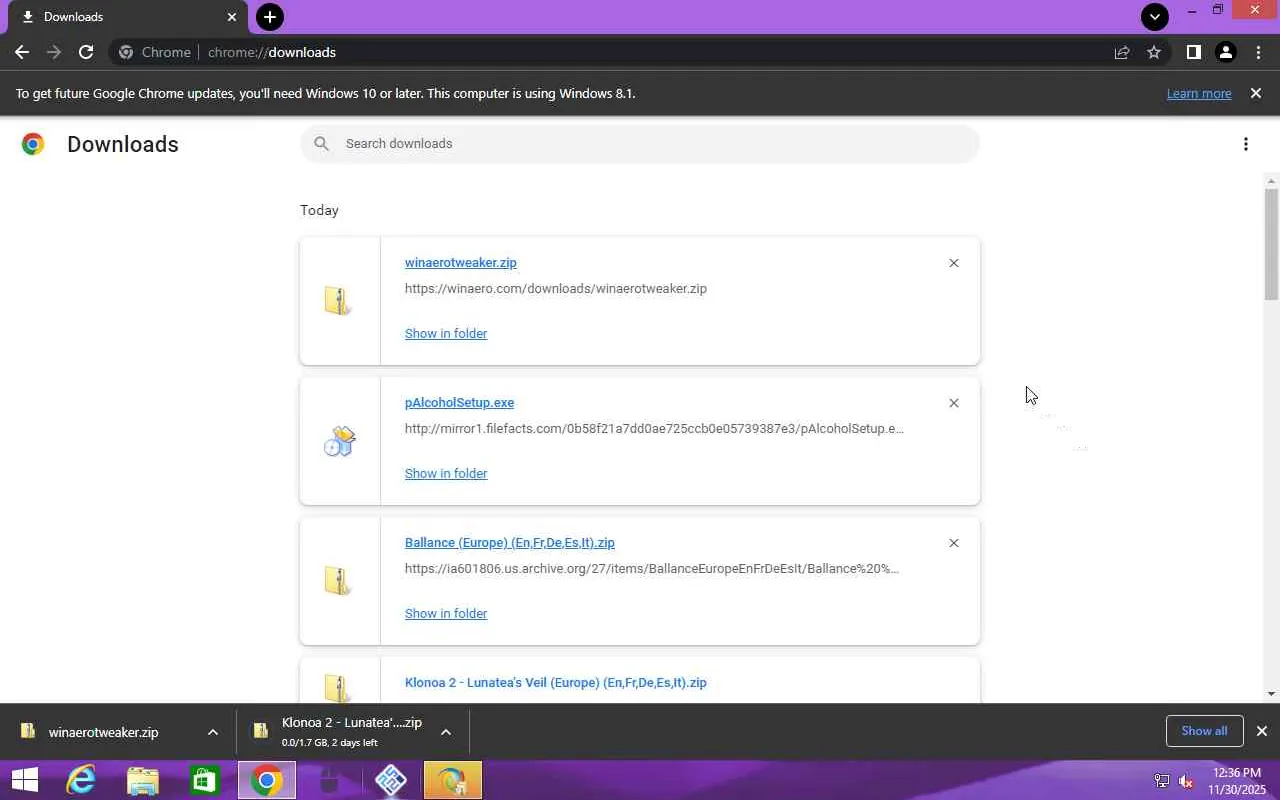Screen dimensions: 1280x800
Task: Click the pAlcoholSetup.exe installer icon
Action: 339,441
